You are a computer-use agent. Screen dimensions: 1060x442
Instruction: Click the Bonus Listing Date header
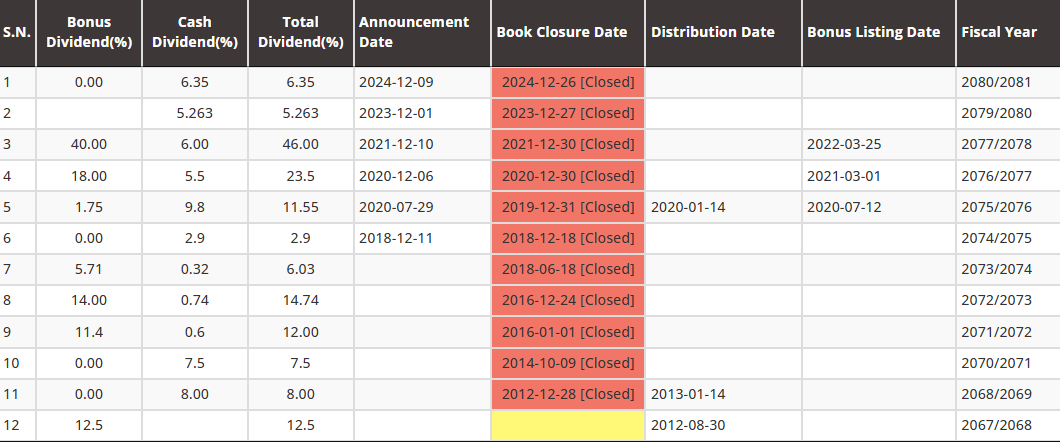[x=873, y=32]
